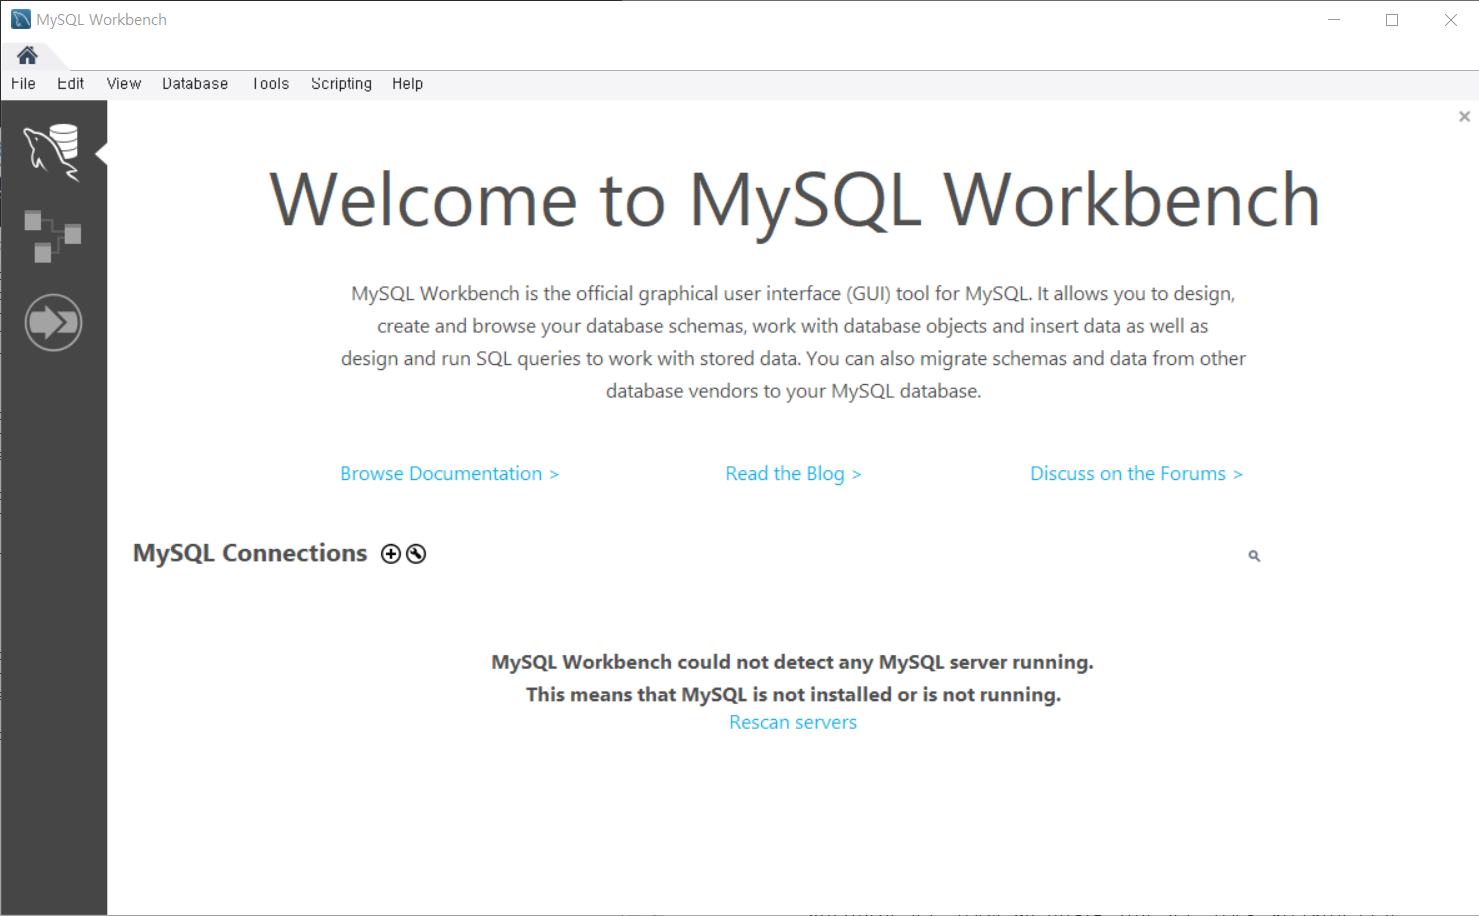This screenshot has height=916, width=1479.
Task: Open the Models sidebar icon
Action: coord(52,236)
